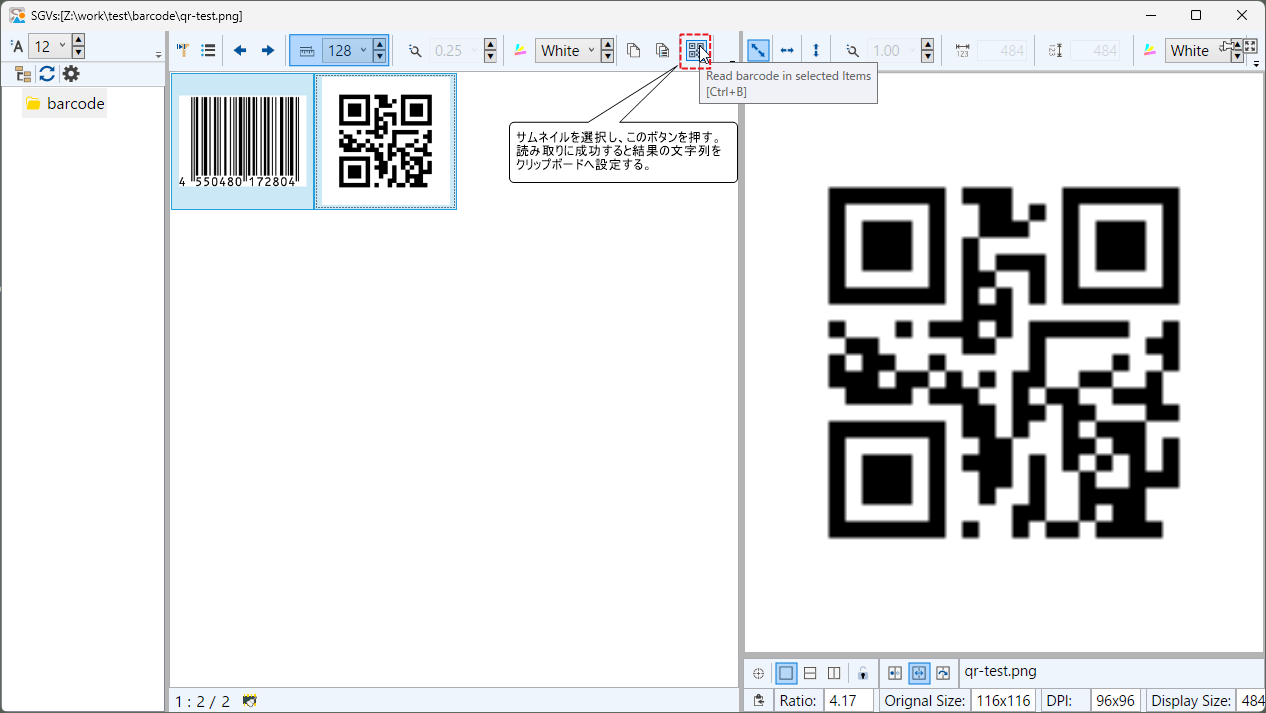Enter fullscreen with the expand icon
This screenshot has width=1266, height=713.
click(1249, 46)
